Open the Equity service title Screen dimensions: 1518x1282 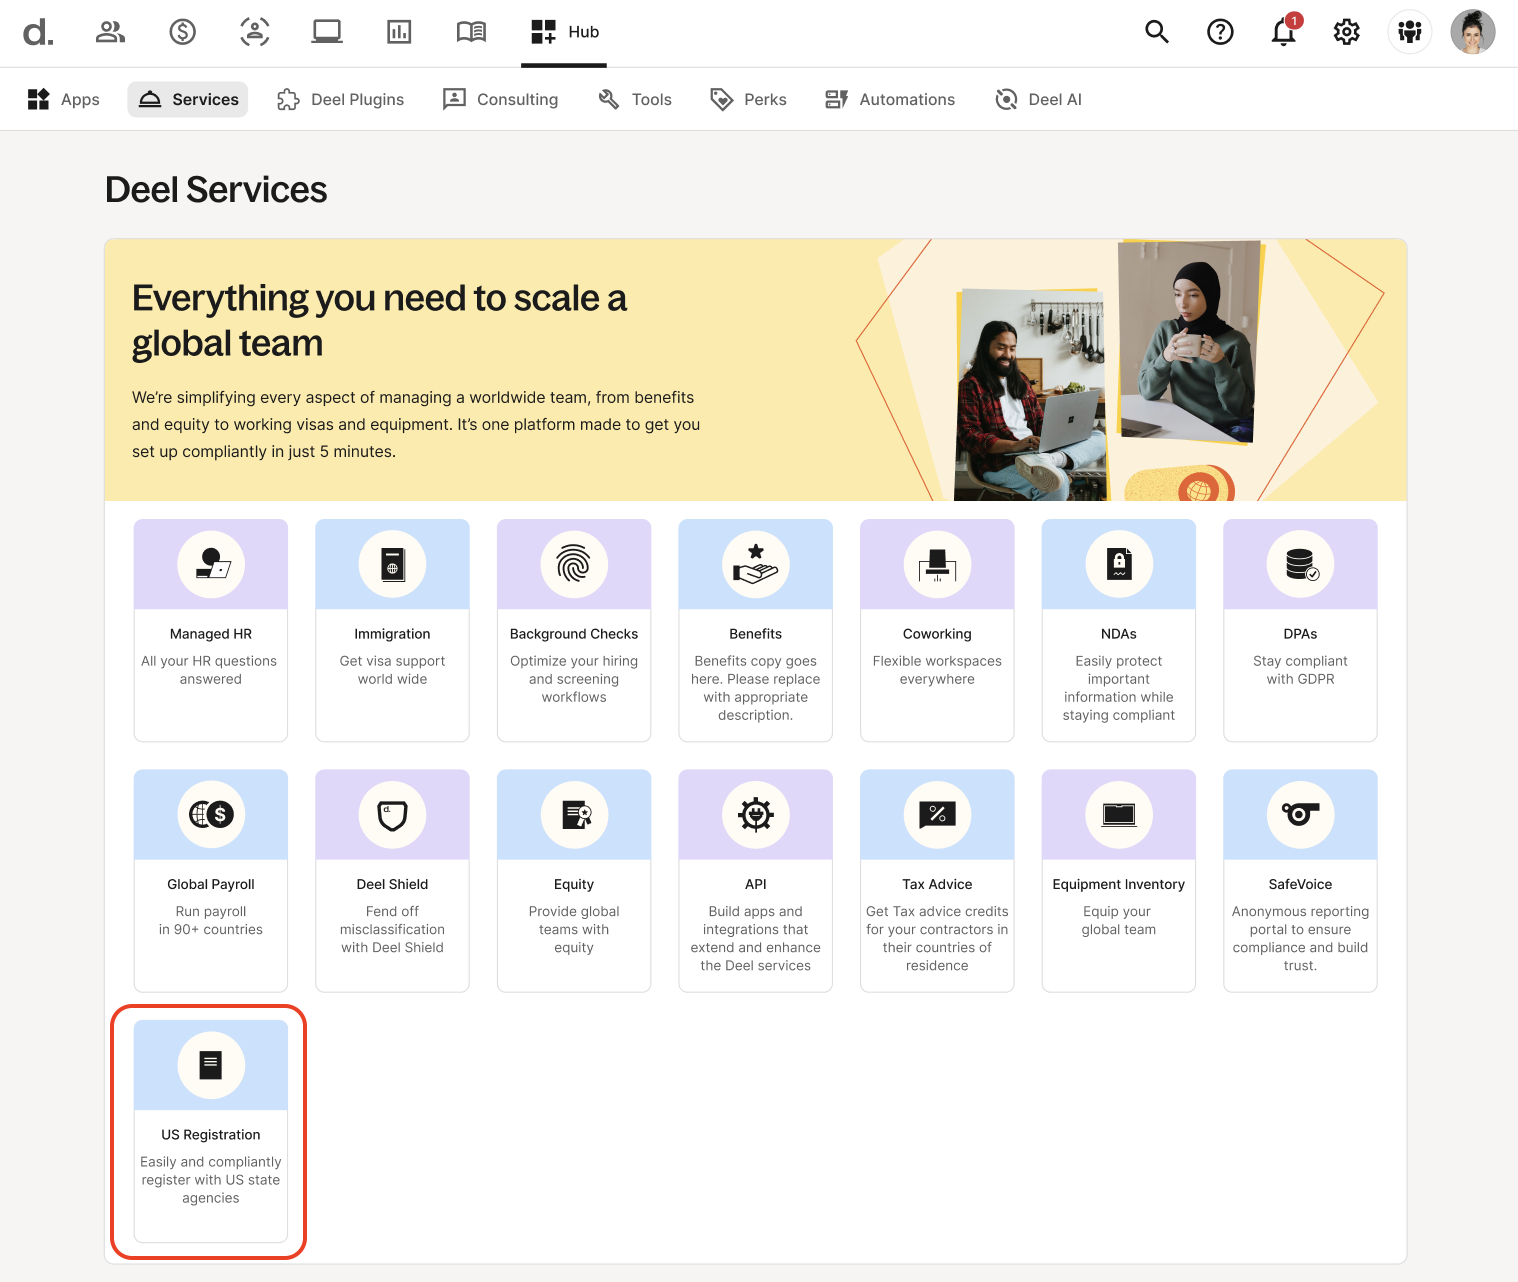click(574, 884)
